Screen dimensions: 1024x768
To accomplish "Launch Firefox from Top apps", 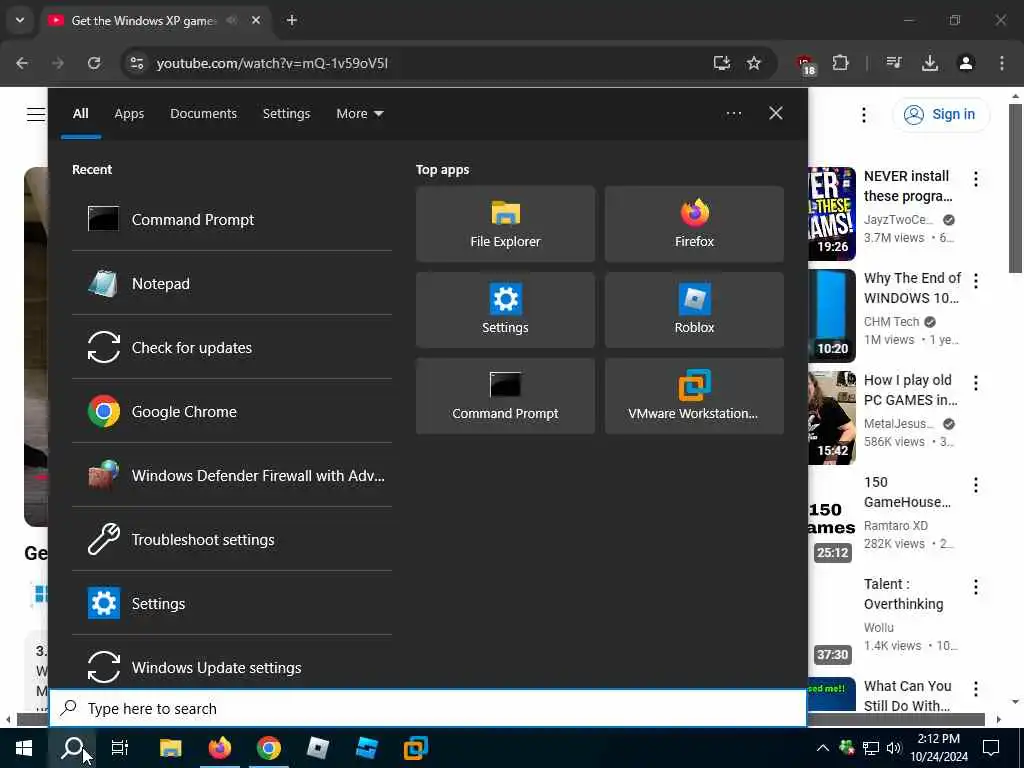I will coord(694,224).
